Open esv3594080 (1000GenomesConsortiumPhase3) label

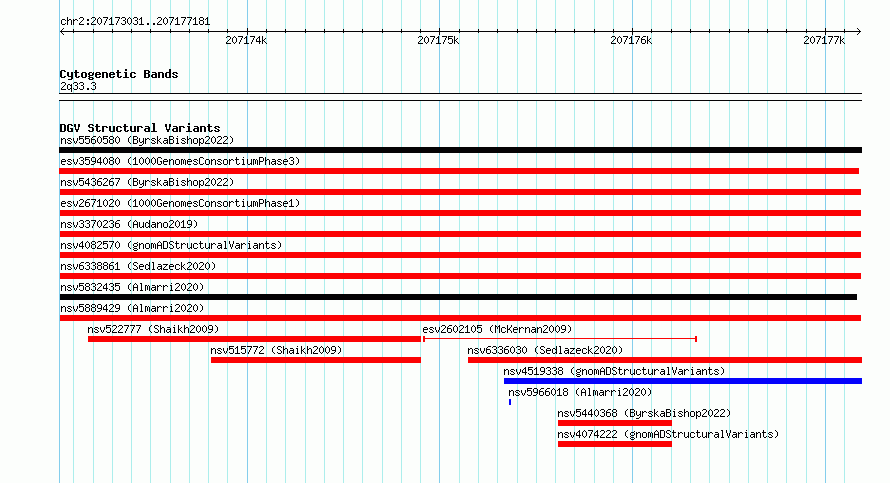(x=180, y=161)
